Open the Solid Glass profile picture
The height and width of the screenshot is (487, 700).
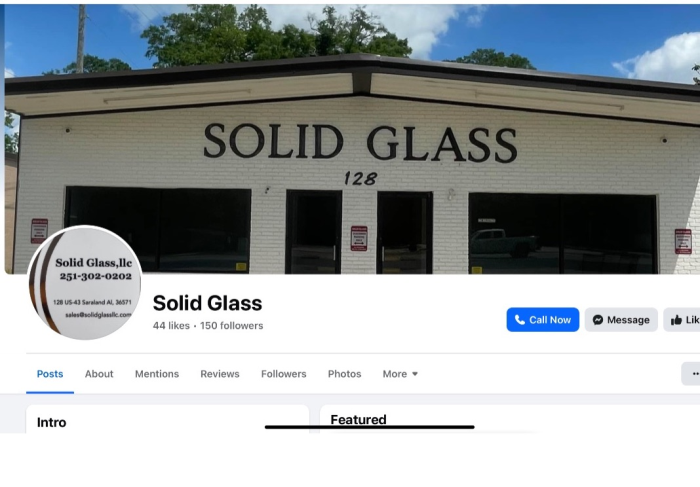coord(84,283)
